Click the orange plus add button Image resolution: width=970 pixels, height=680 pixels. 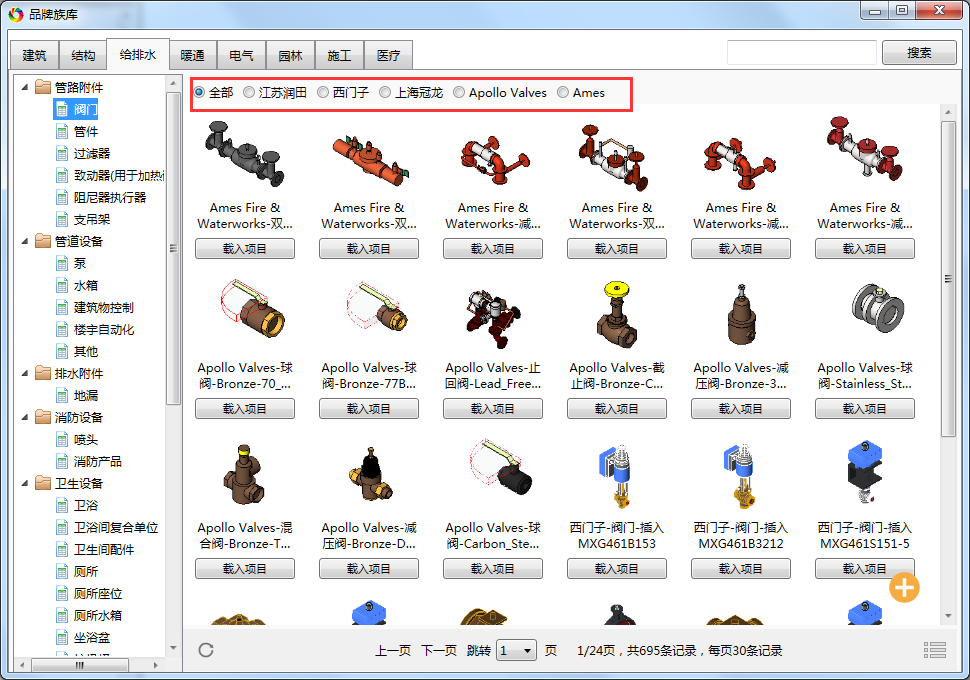click(904, 587)
